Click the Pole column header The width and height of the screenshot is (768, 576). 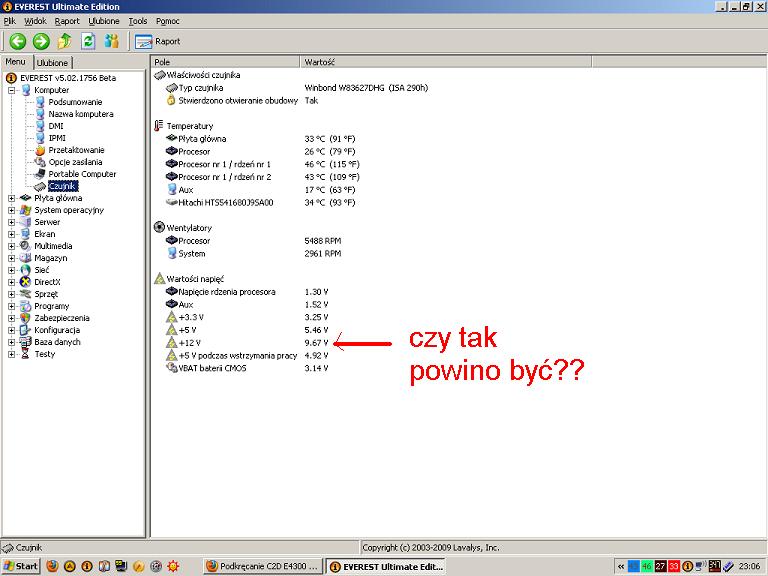(225, 62)
